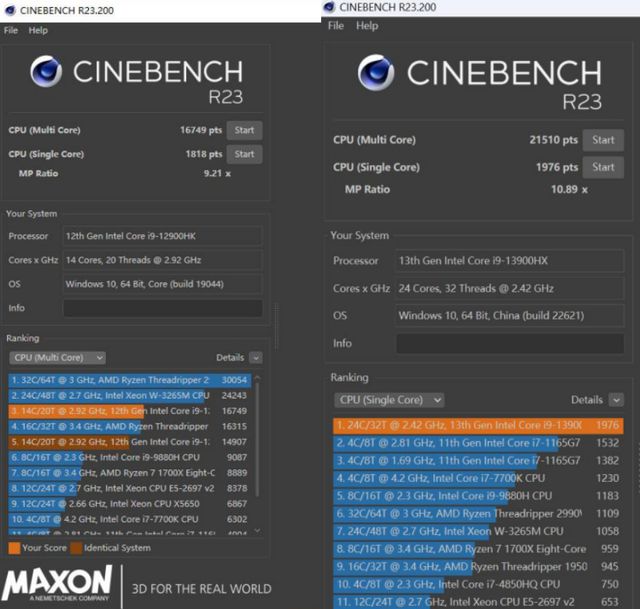This screenshot has height=609, width=640.
Task: Select single core row Threadripper 1950 scoring 945
Action: coord(478,567)
